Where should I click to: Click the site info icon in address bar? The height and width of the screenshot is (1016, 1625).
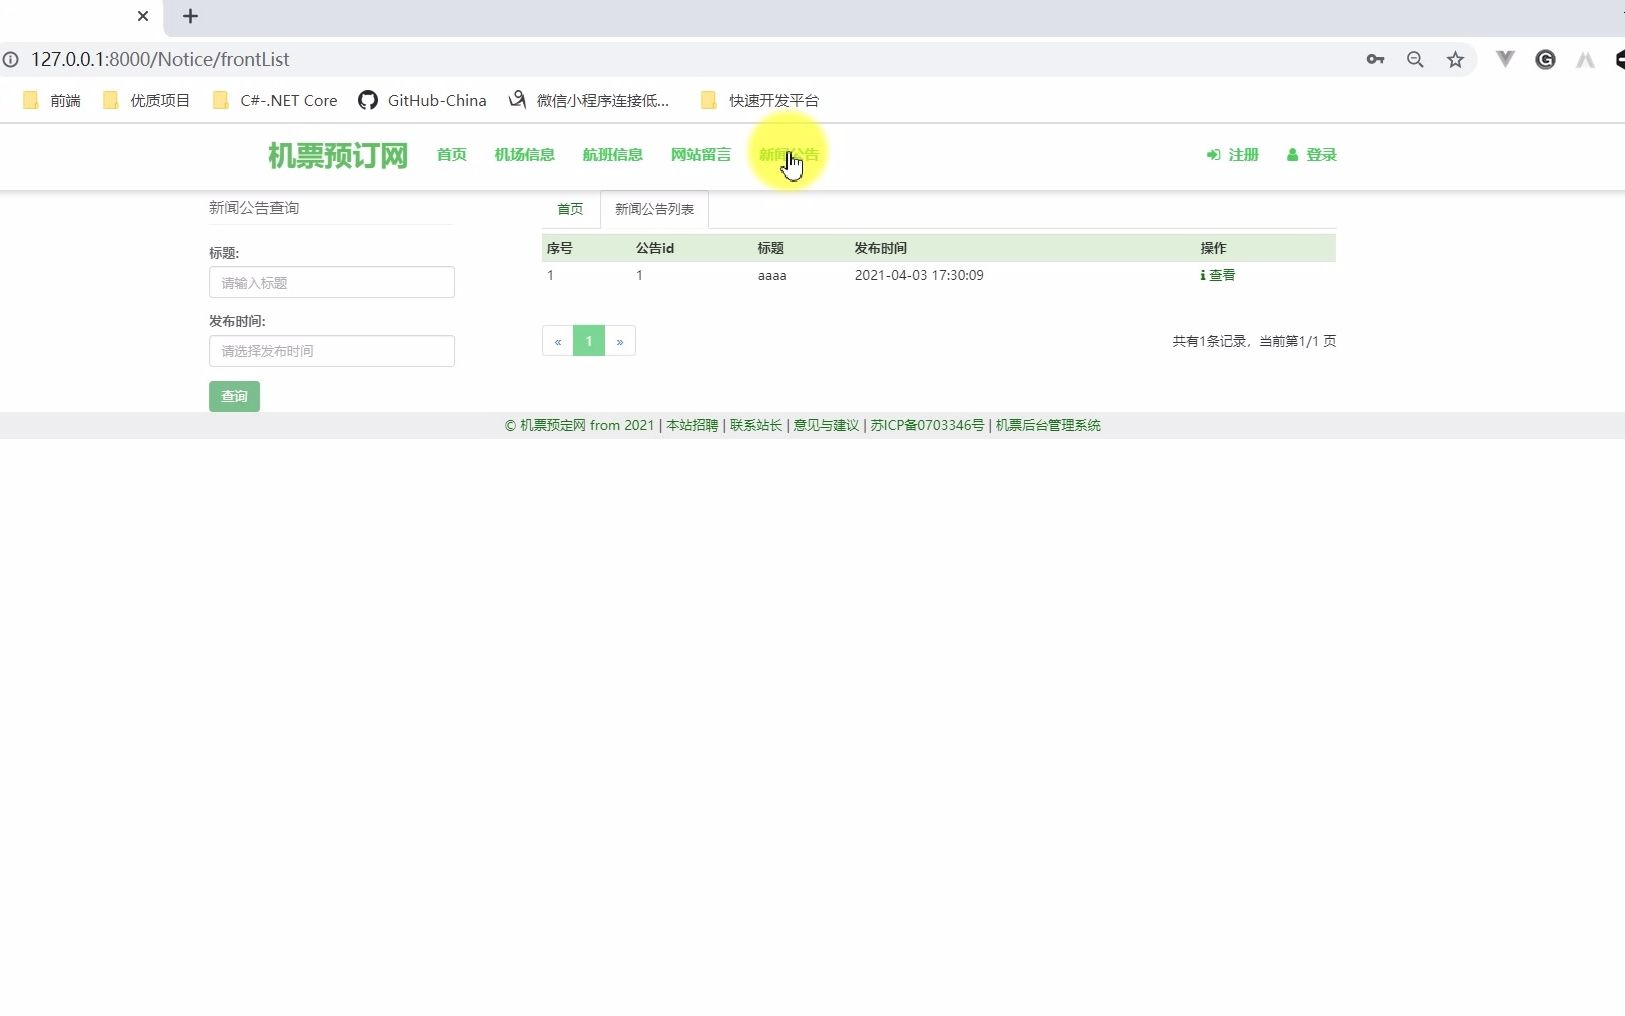coord(10,59)
